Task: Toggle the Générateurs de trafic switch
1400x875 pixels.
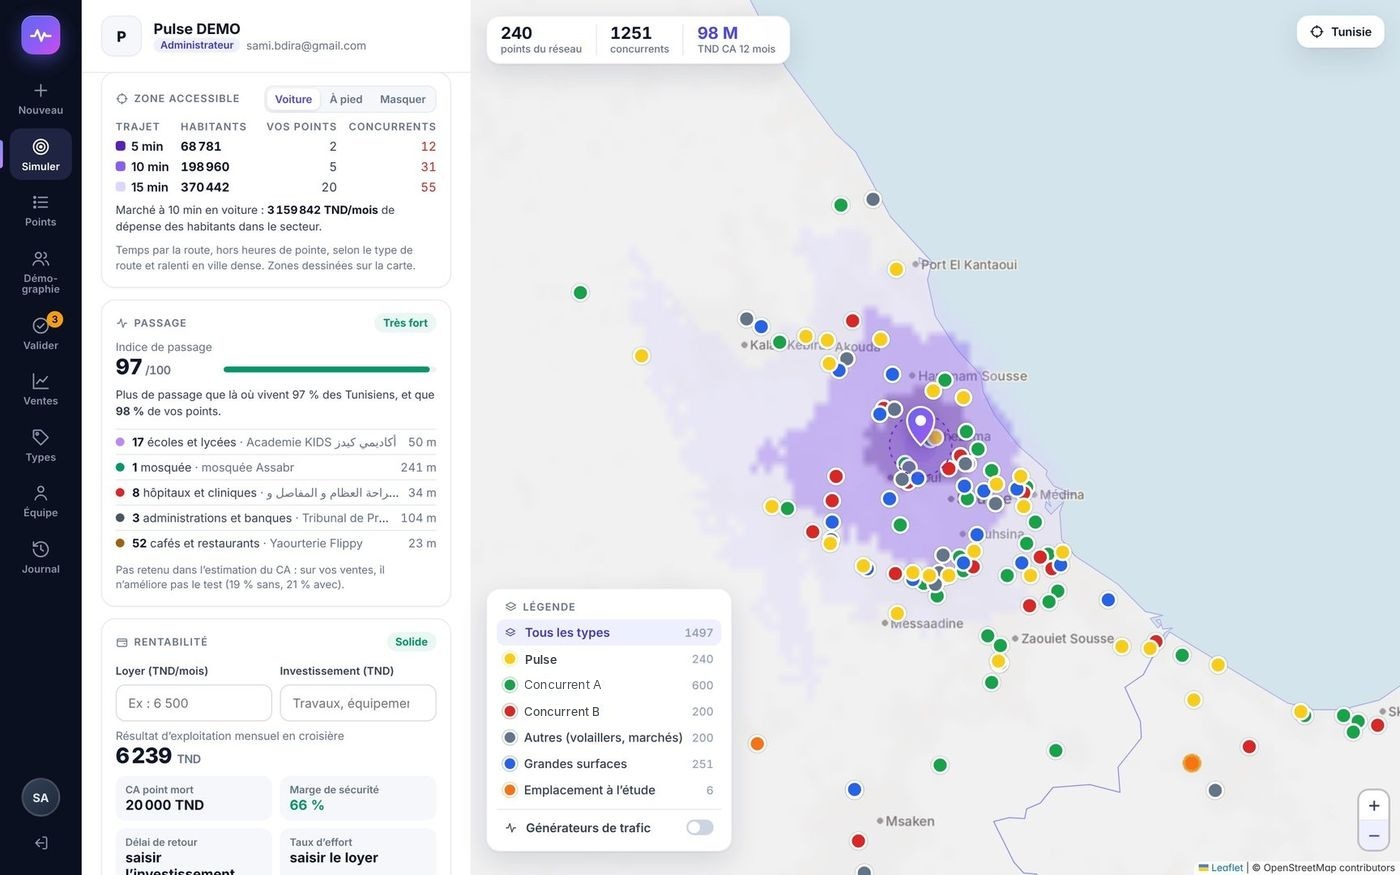Action: pos(700,828)
